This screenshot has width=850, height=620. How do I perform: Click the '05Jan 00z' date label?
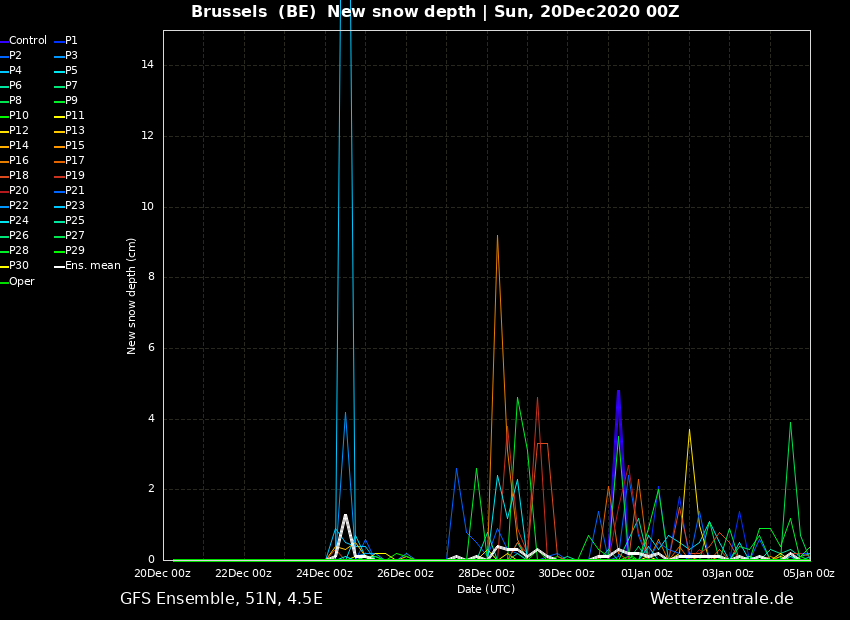[x=809, y=573]
